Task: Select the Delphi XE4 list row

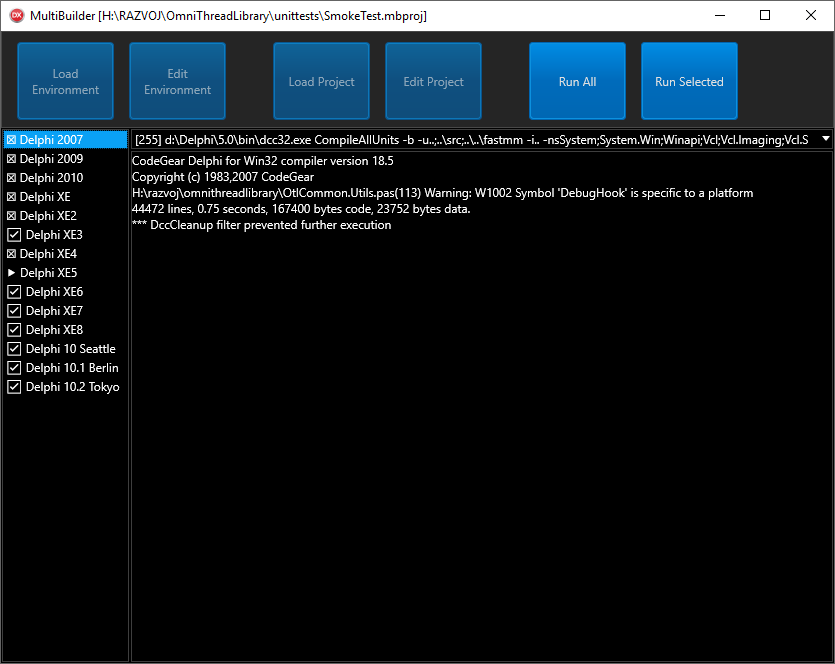Action: point(66,254)
